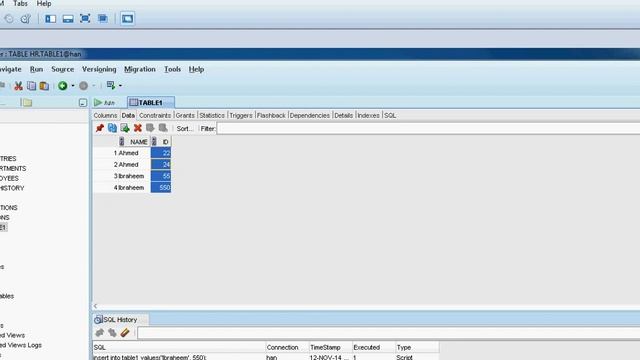The height and width of the screenshot is (360, 640).
Task: Toggle the VM library sidebar view icon
Action: coord(51,18)
